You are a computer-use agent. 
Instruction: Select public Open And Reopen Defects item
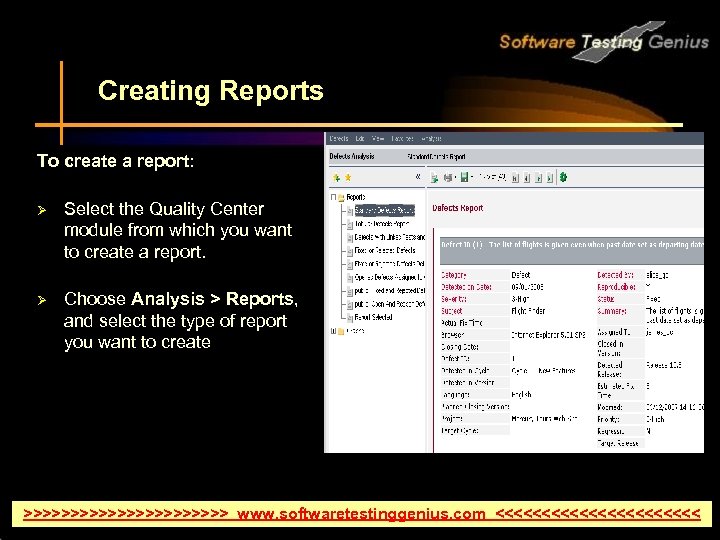point(389,304)
